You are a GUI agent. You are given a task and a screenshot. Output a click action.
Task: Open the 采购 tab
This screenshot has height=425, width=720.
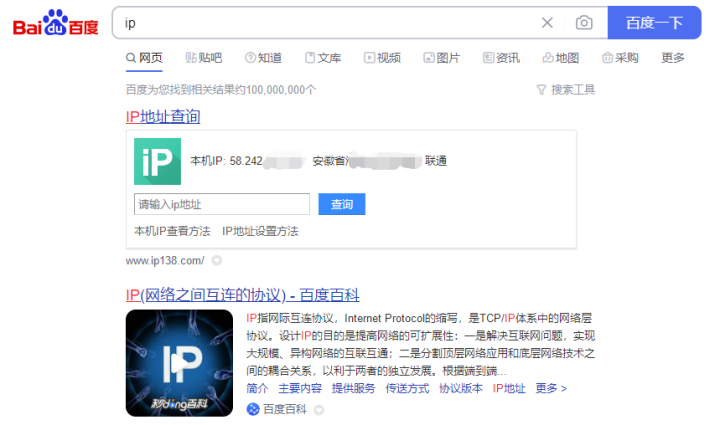tap(620, 58)
